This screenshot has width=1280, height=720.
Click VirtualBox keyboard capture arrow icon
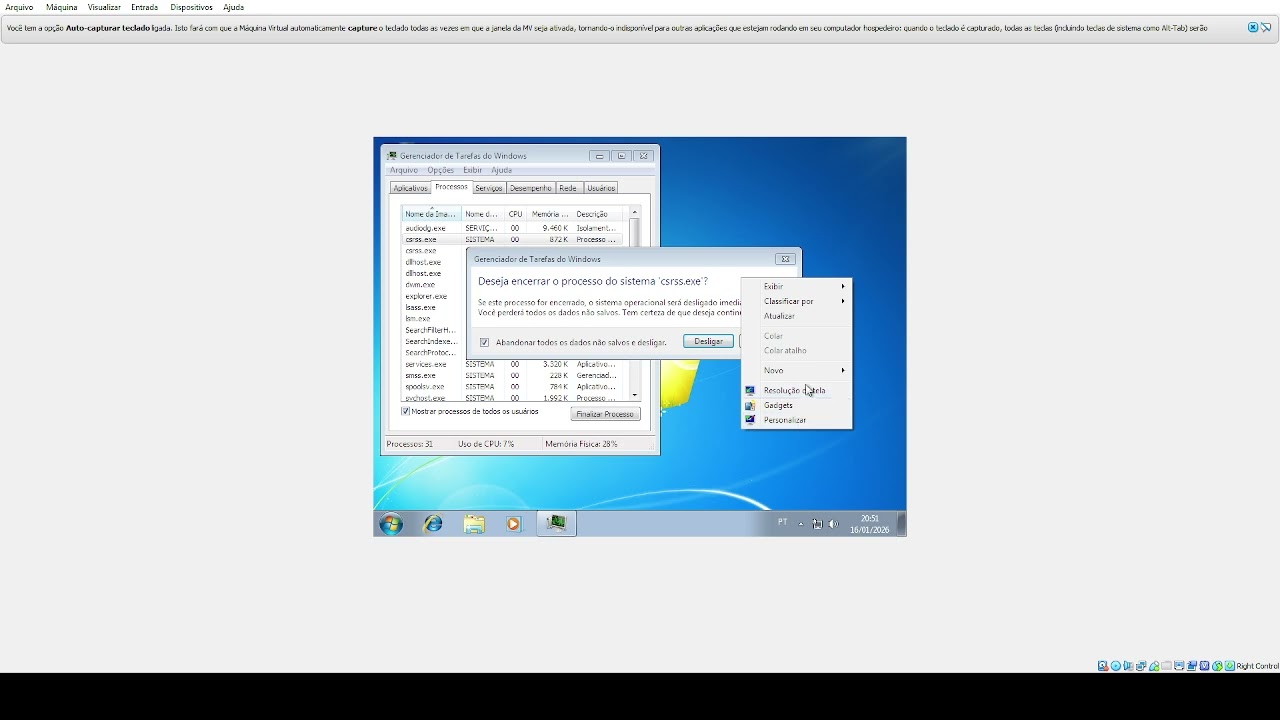click(1229, 666)
